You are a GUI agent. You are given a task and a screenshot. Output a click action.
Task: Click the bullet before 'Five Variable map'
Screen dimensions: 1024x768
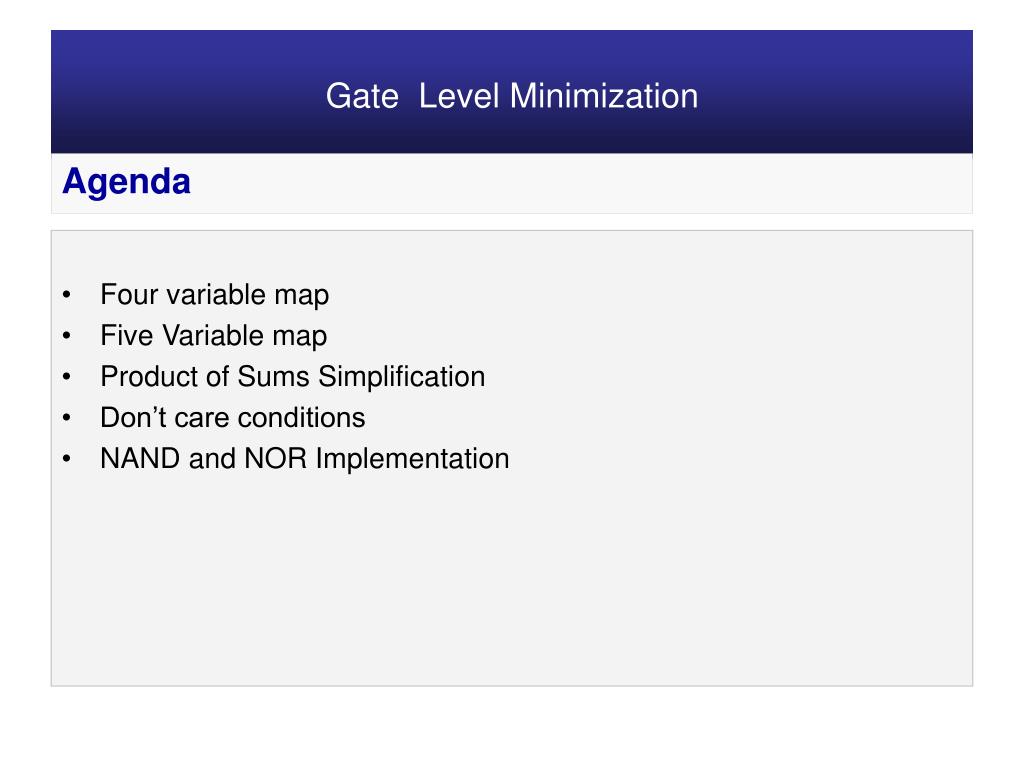(x=67, y=336)
